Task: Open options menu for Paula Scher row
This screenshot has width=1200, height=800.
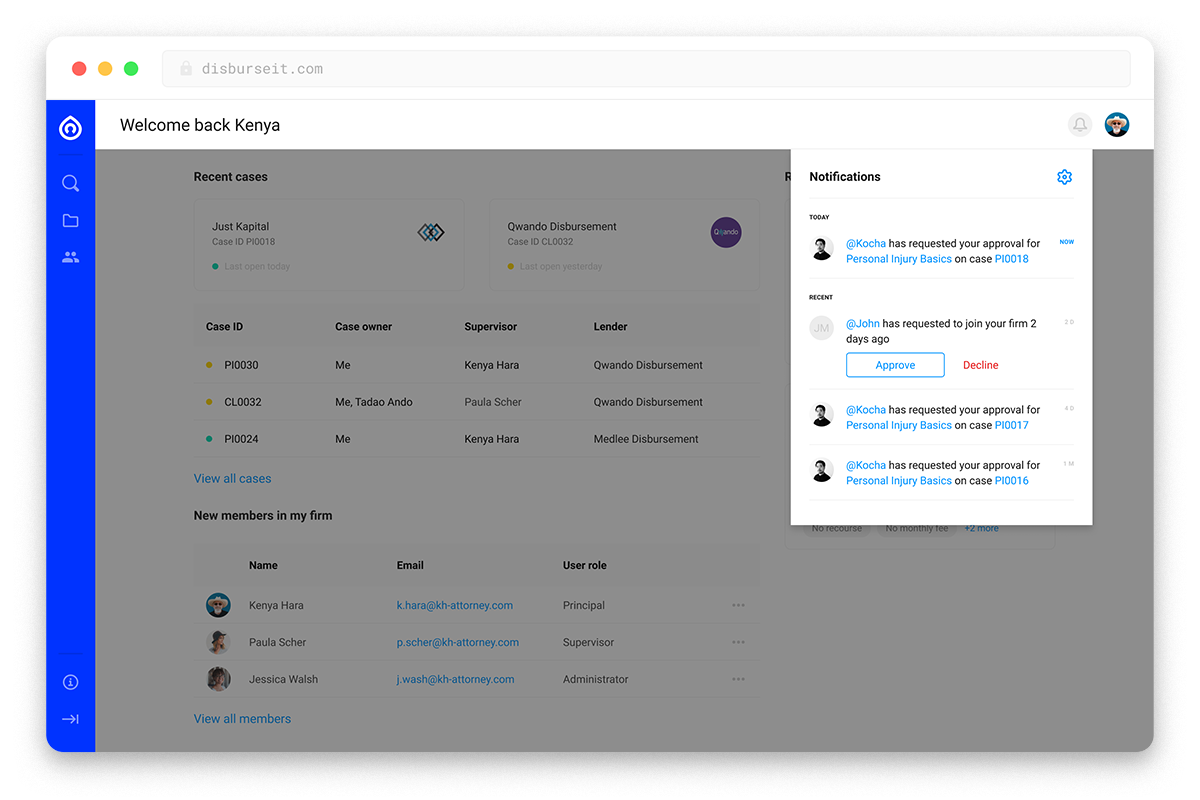Action: click(x=738, y=642)
